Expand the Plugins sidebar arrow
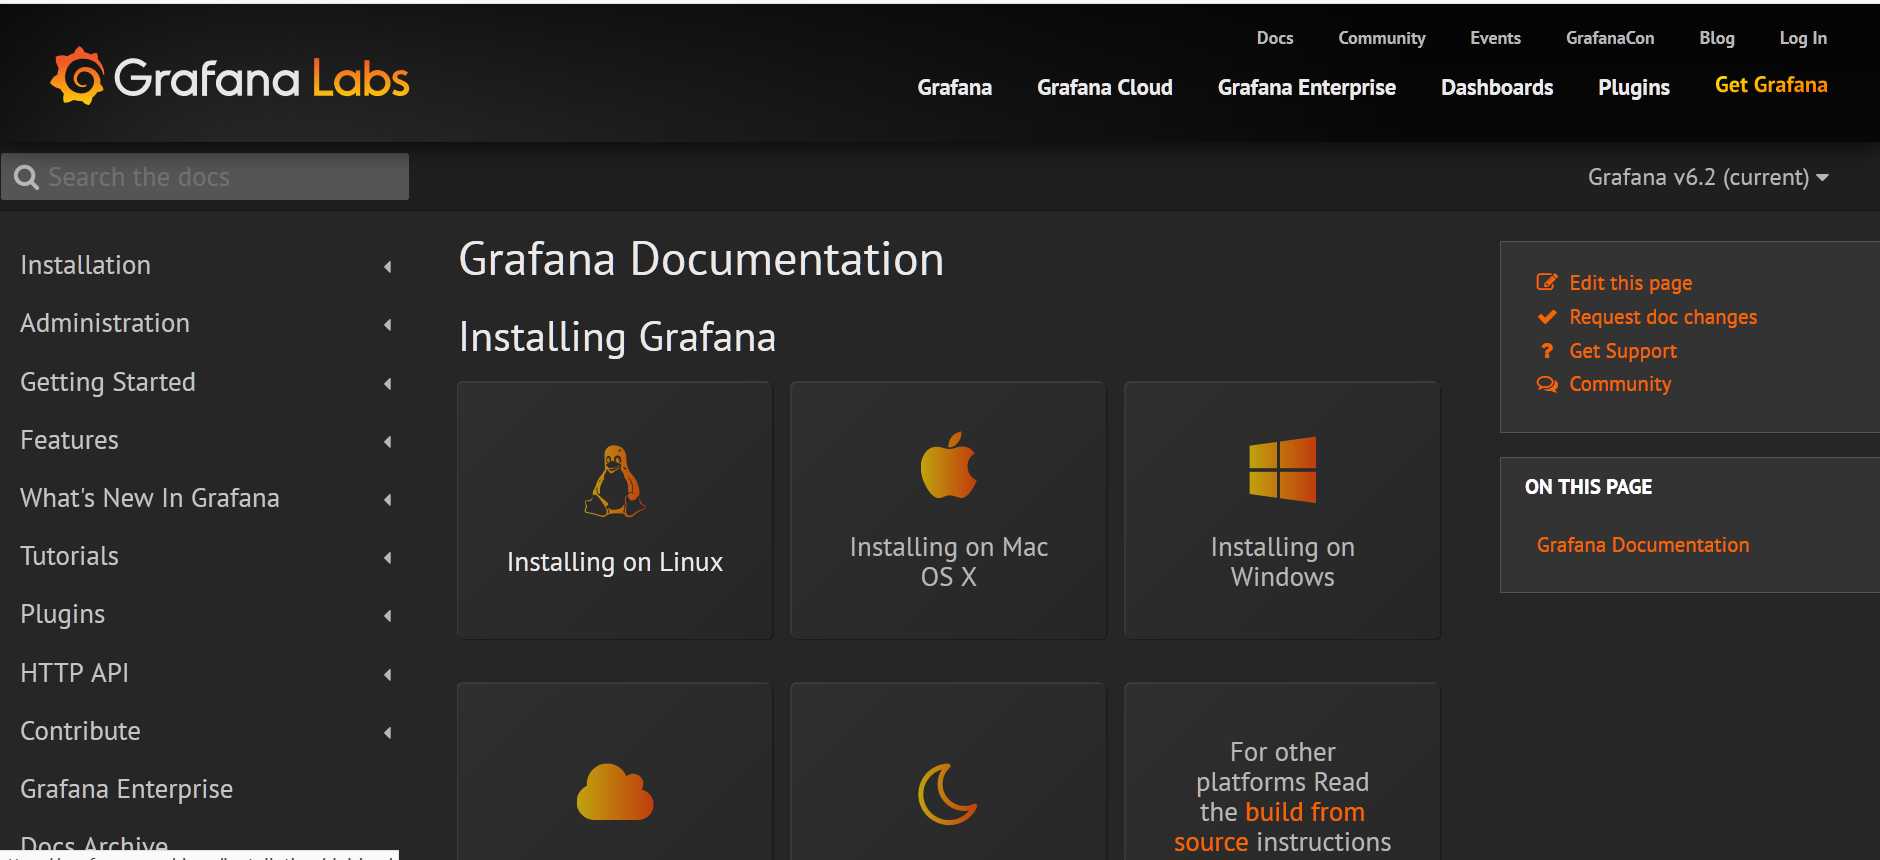The height and width of the screenshot is (860, 1880). coord(388,615)
